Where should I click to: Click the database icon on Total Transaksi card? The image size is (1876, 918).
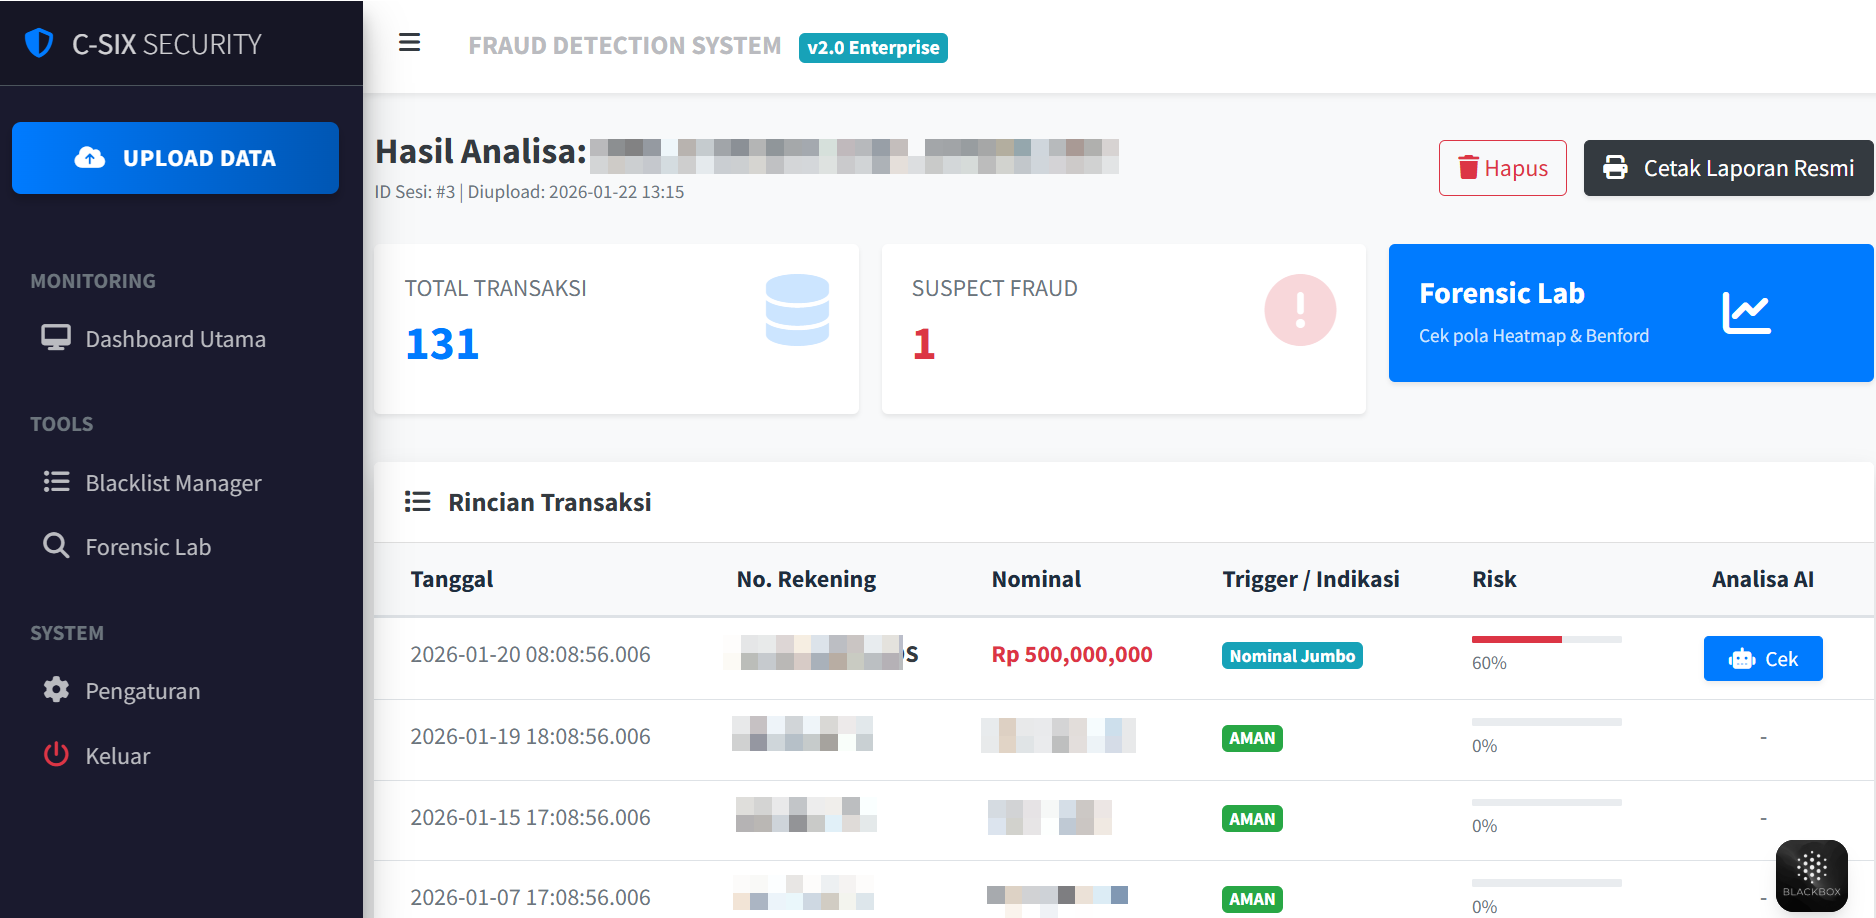click(x=797, y=310)
